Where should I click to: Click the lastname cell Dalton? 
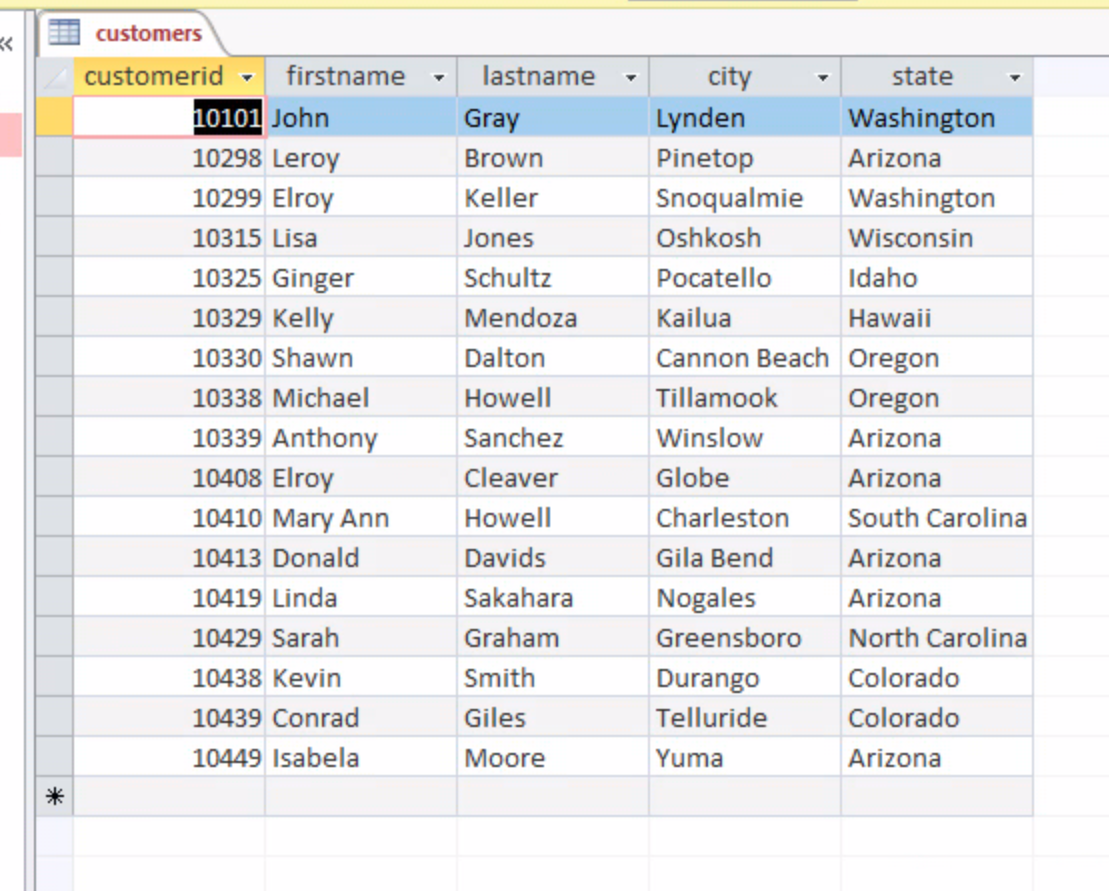(x=553, y=357)
